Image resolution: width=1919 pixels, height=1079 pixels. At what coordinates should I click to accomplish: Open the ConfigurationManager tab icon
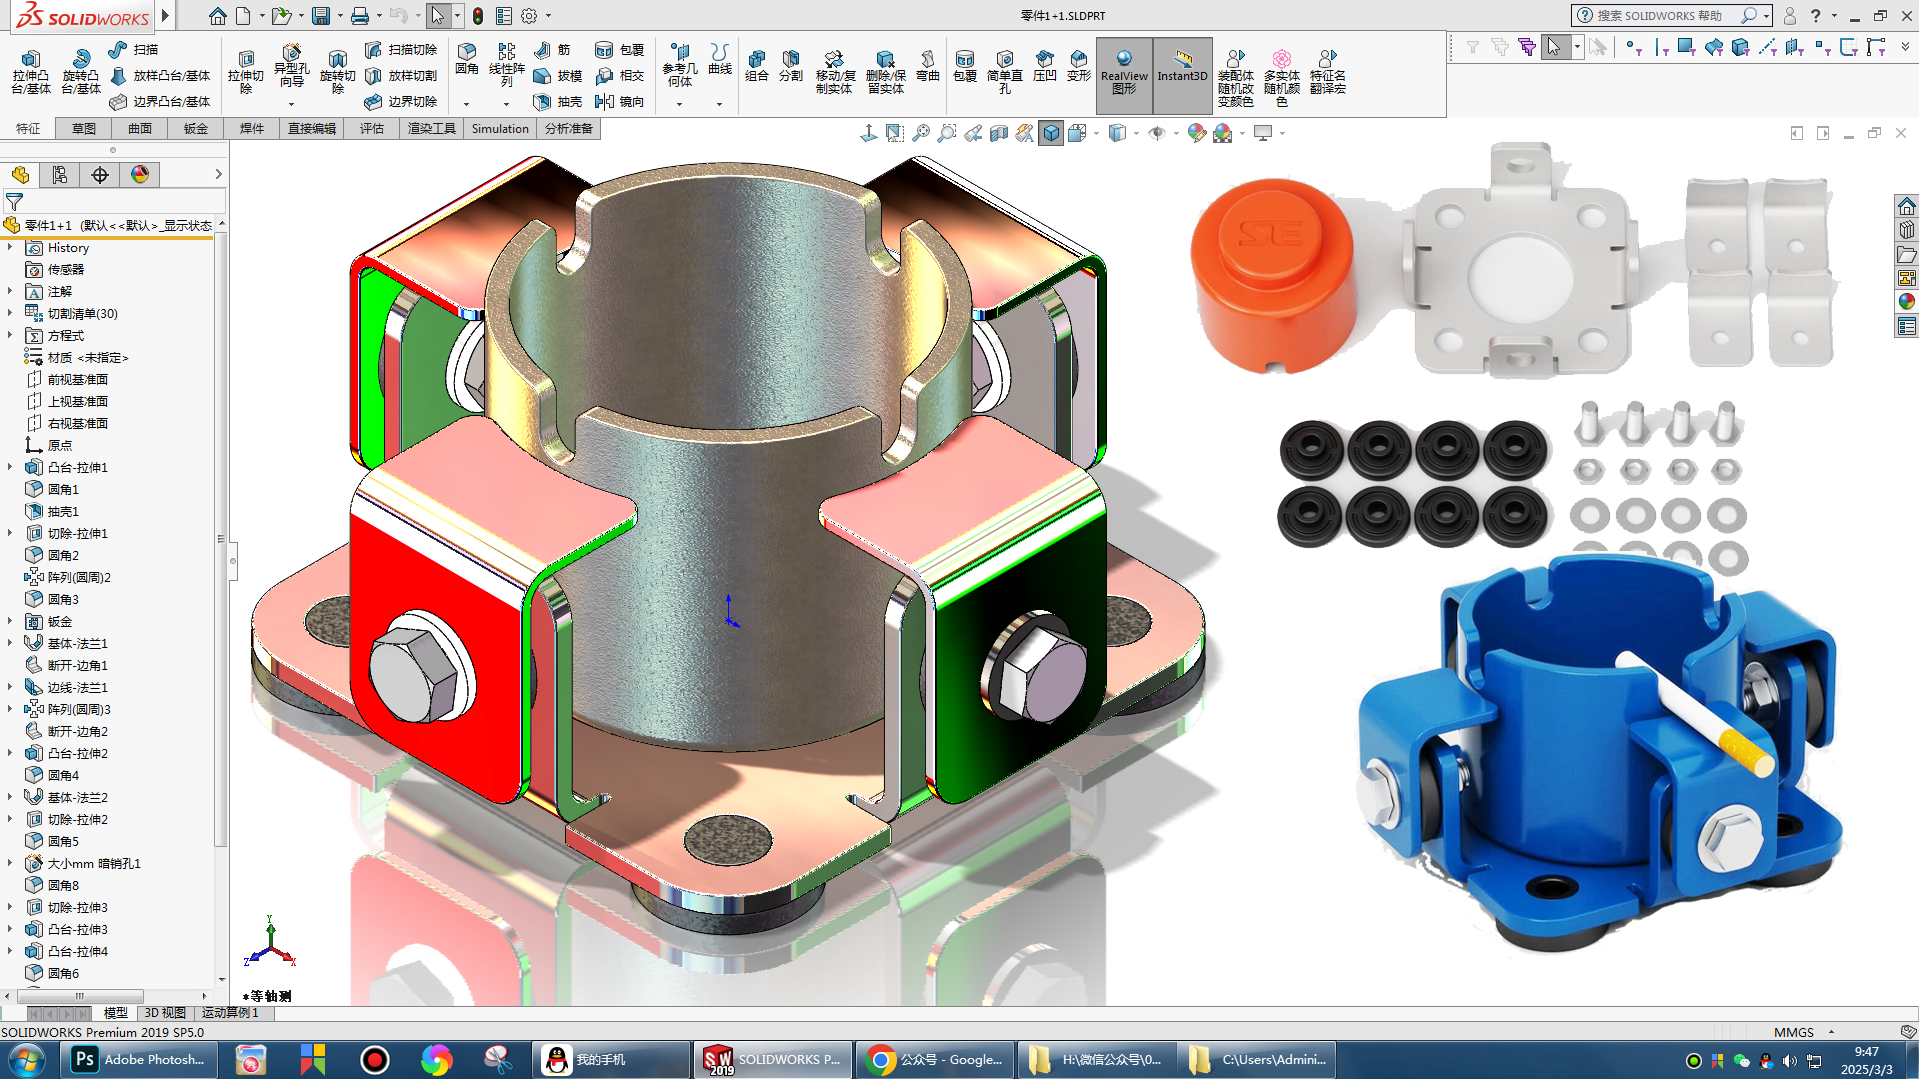[x=60, y=175]
